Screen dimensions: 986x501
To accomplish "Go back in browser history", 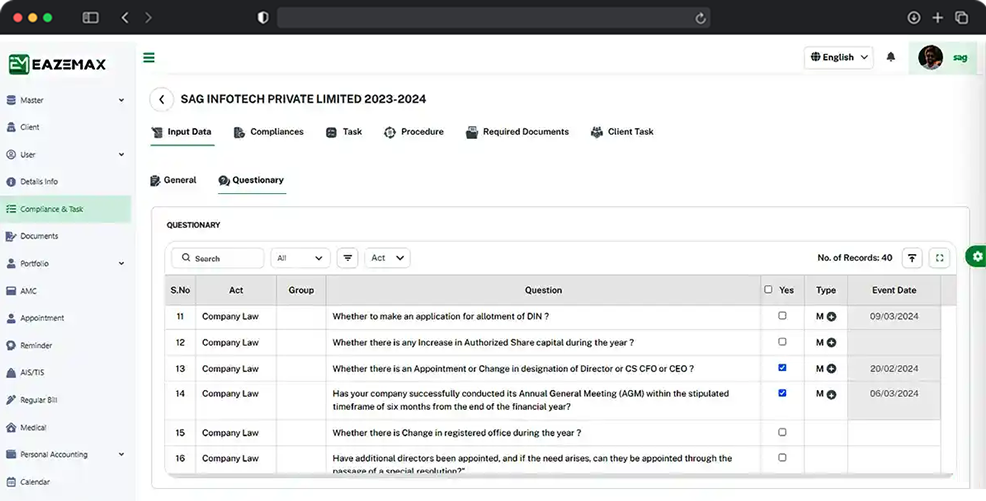I will (x=125, y=18).
